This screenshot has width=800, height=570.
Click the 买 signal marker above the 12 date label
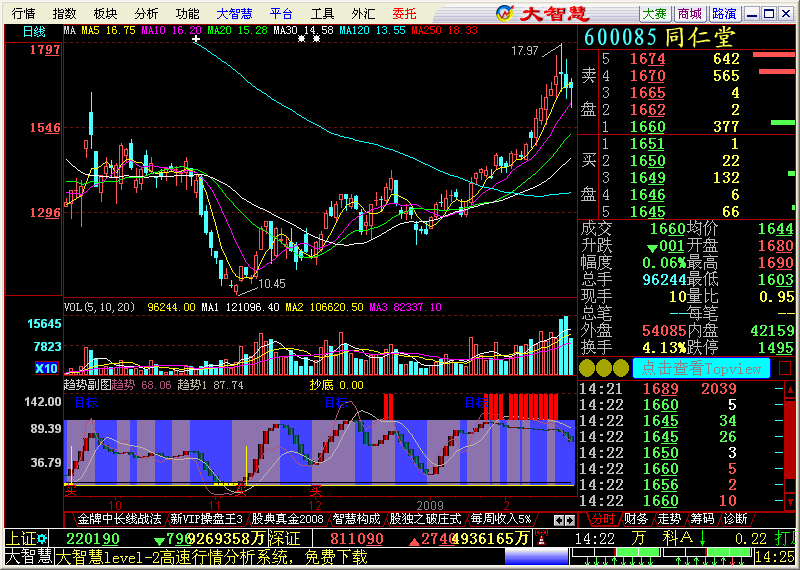pos(316,491)
